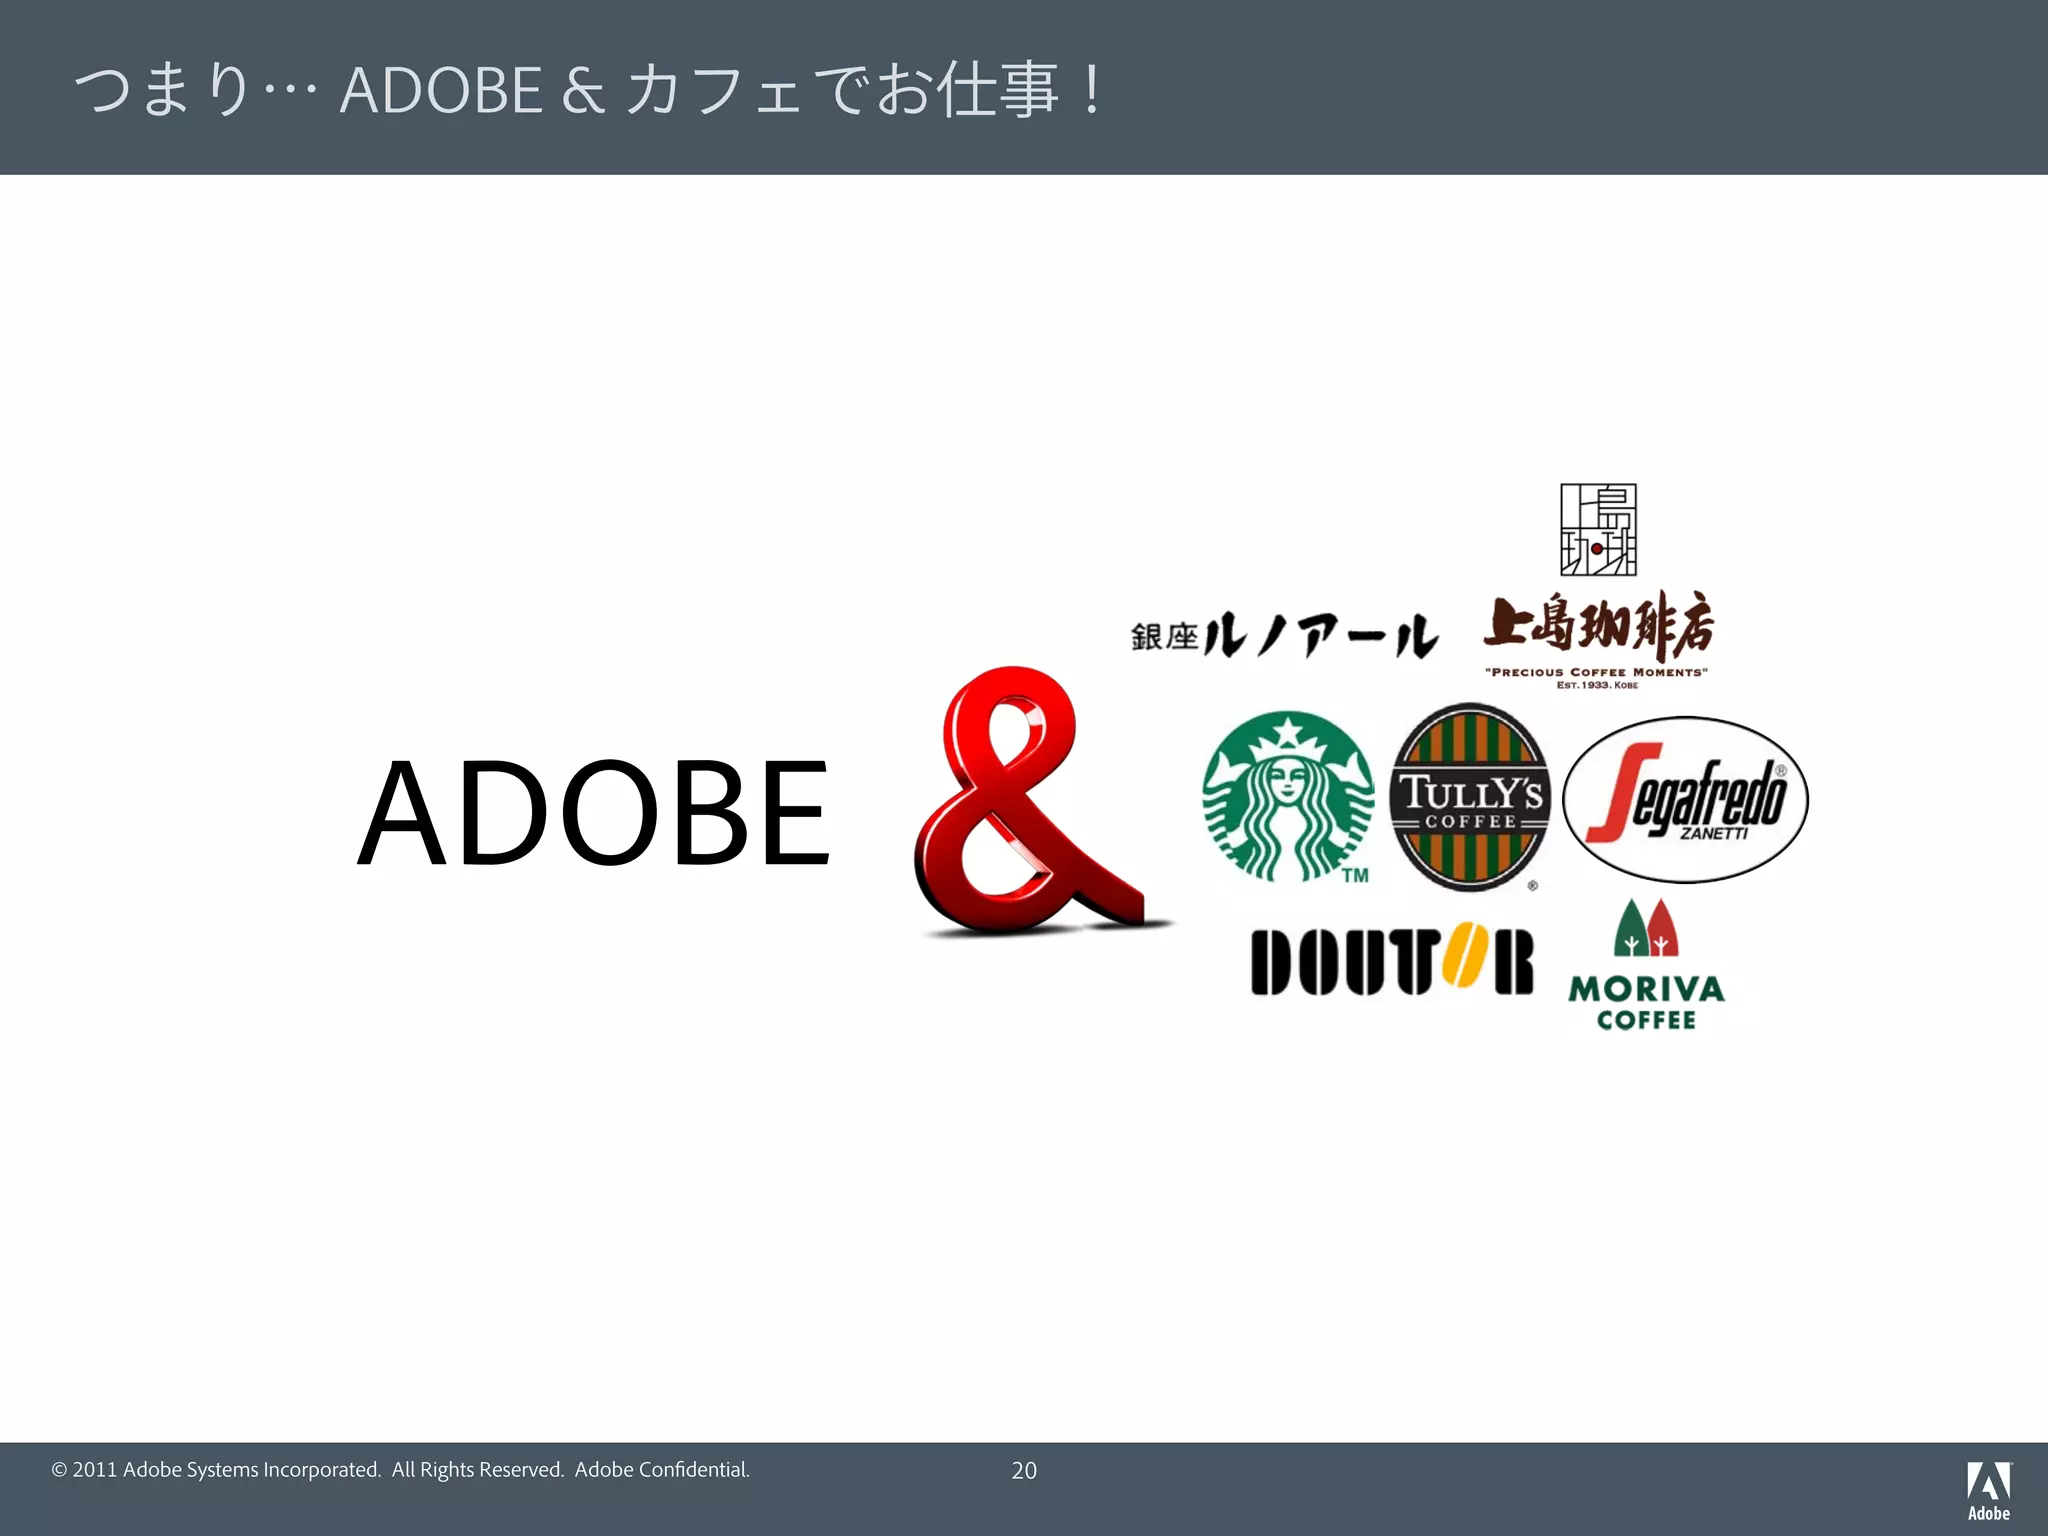
Task: Click the large ADOBE text
Action: pos(594,813)
